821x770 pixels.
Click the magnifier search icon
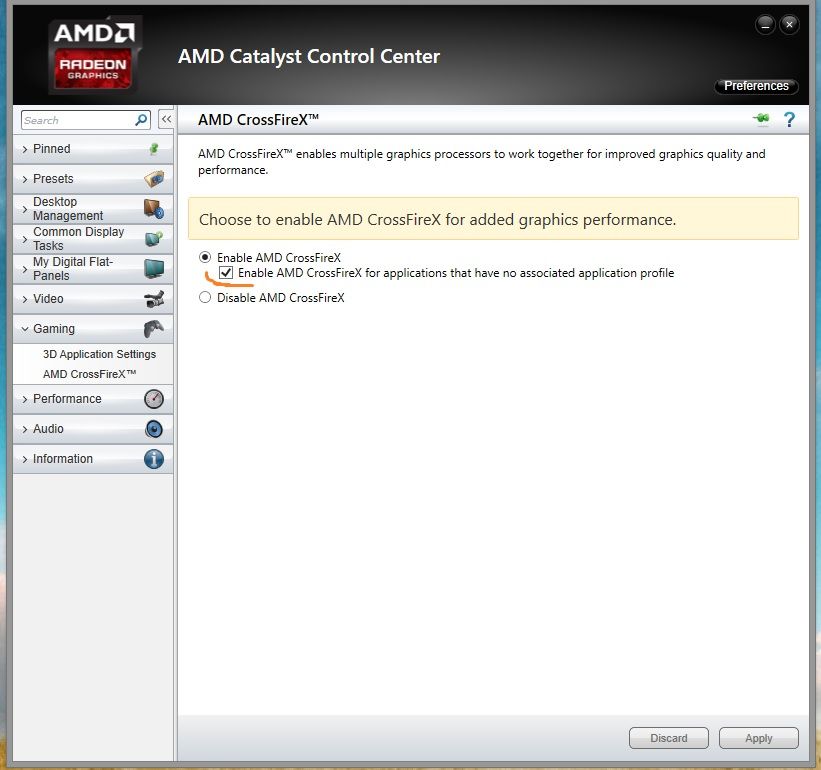click(x=141, y=120)
